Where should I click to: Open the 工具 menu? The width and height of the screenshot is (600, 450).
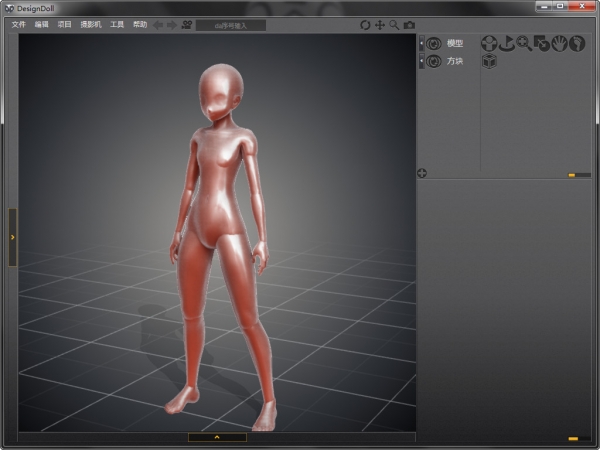point(117,24)
